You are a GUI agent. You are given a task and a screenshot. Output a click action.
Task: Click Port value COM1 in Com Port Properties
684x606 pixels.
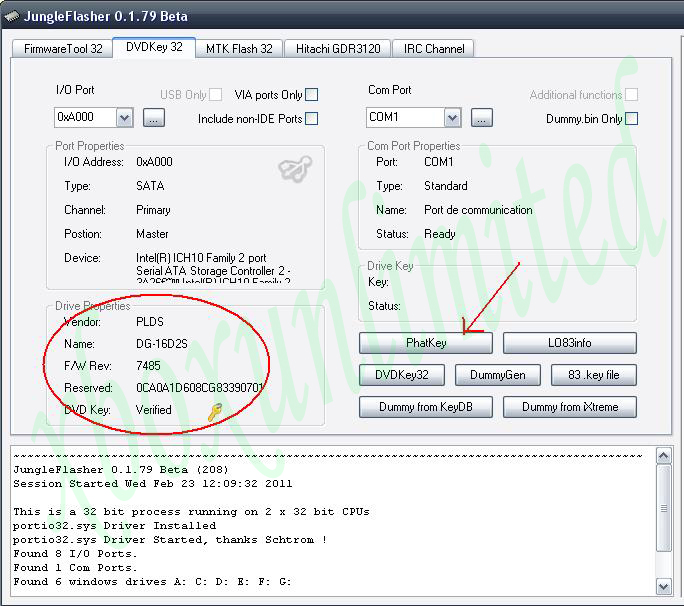point(439,162)
